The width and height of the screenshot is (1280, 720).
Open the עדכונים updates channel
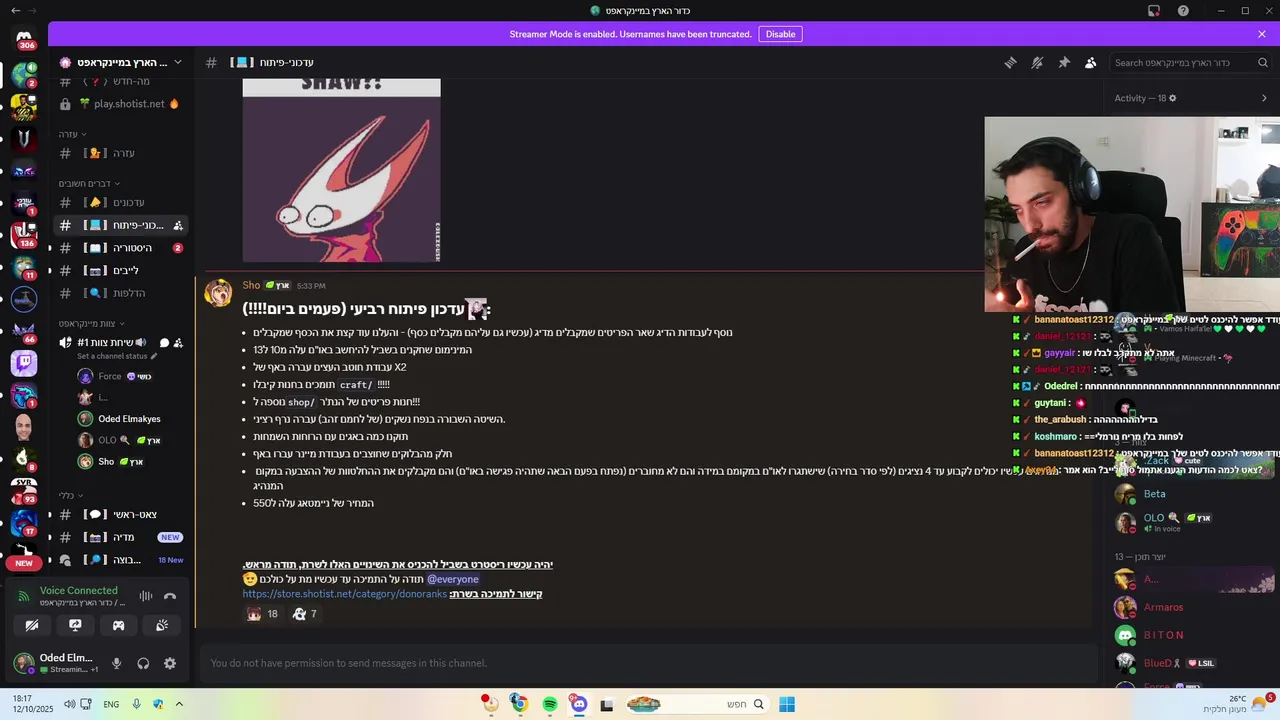pos(121,202)
